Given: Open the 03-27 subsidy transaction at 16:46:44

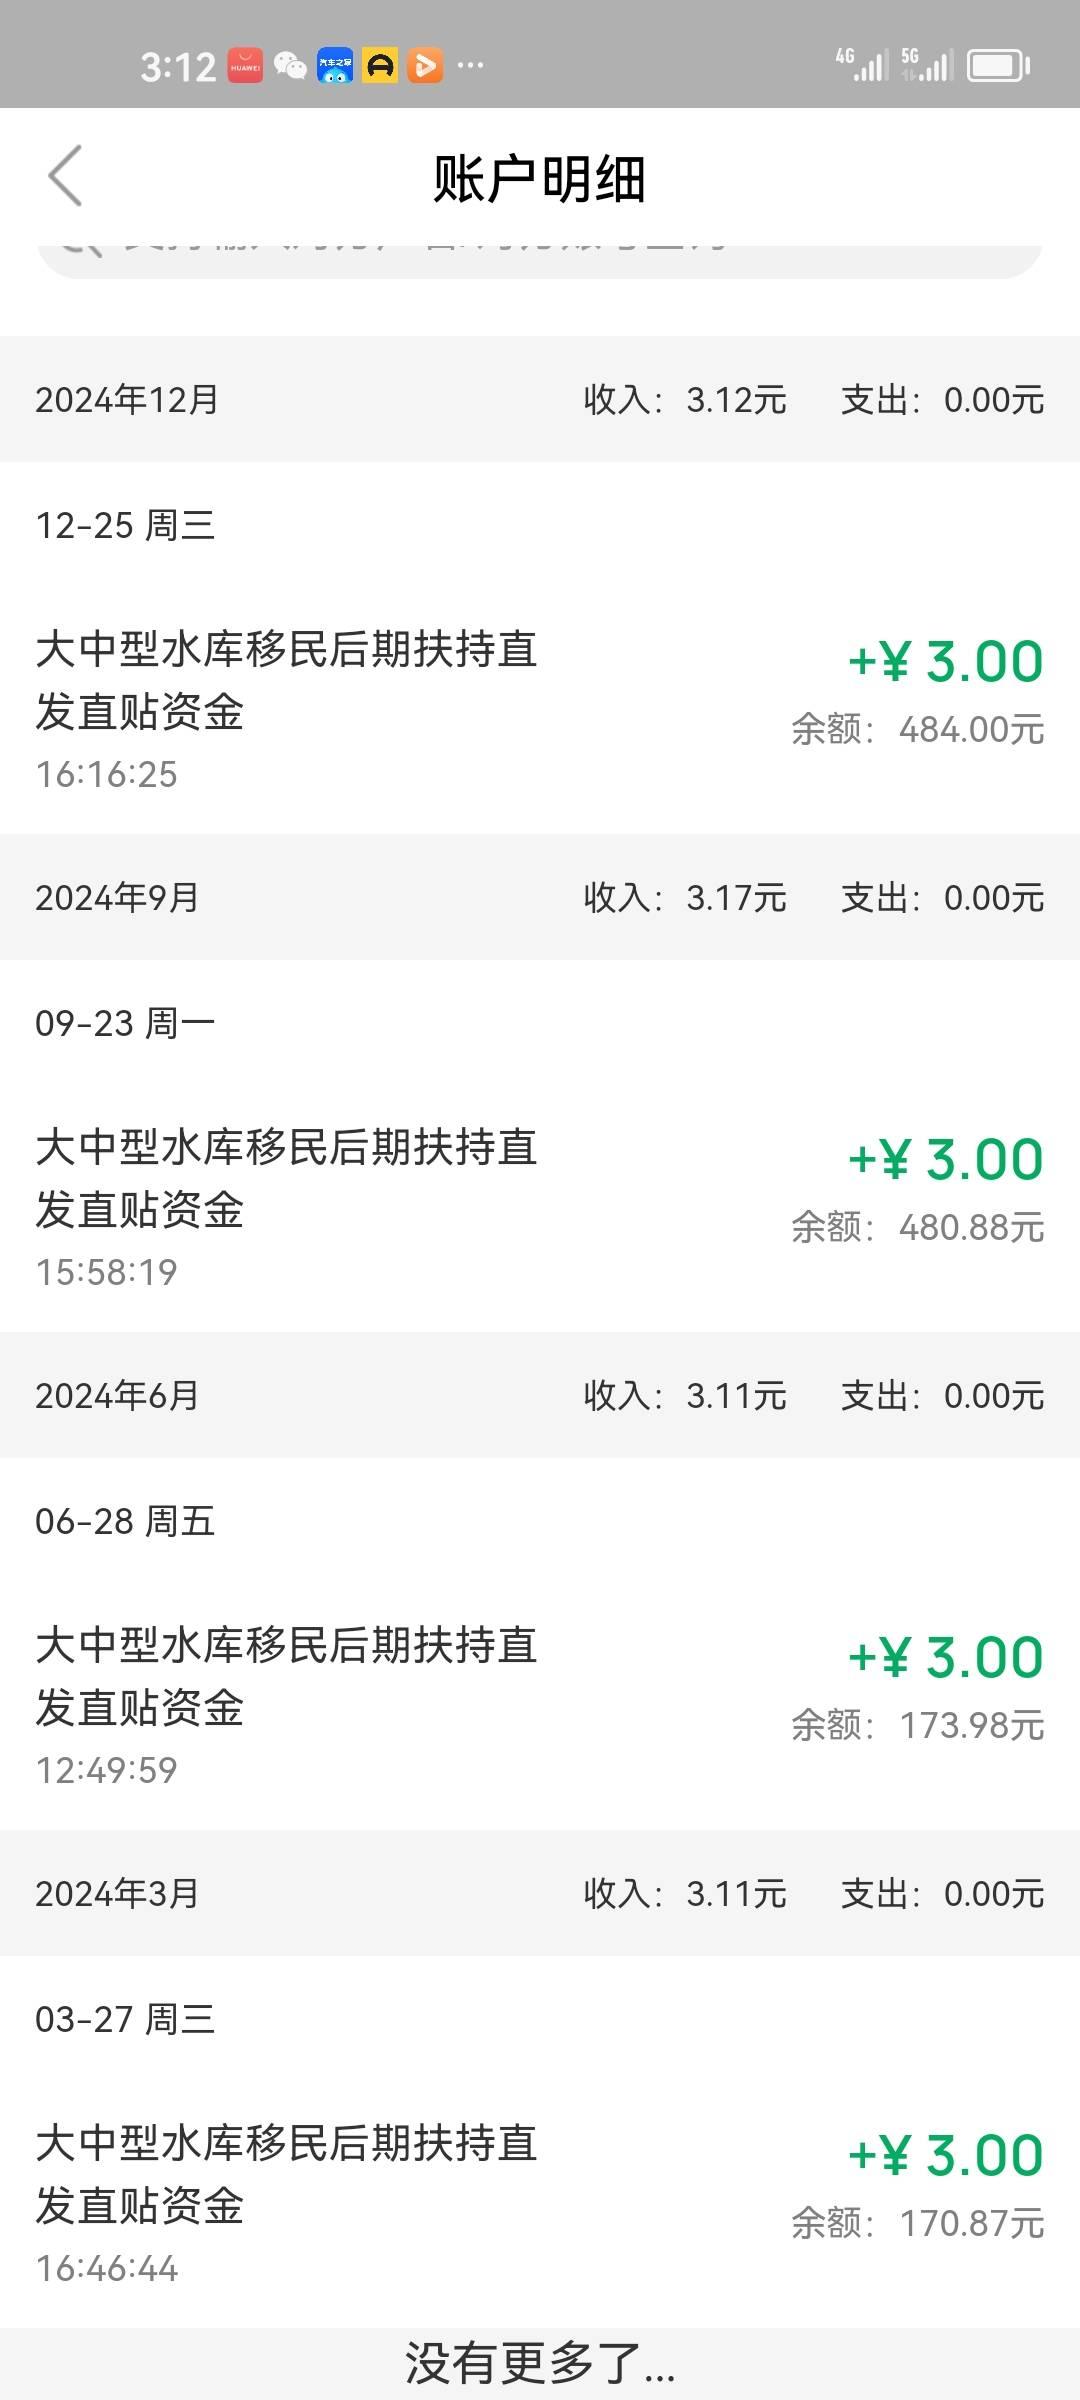Looking at the screenshot, I should [x=540, y=2204].
